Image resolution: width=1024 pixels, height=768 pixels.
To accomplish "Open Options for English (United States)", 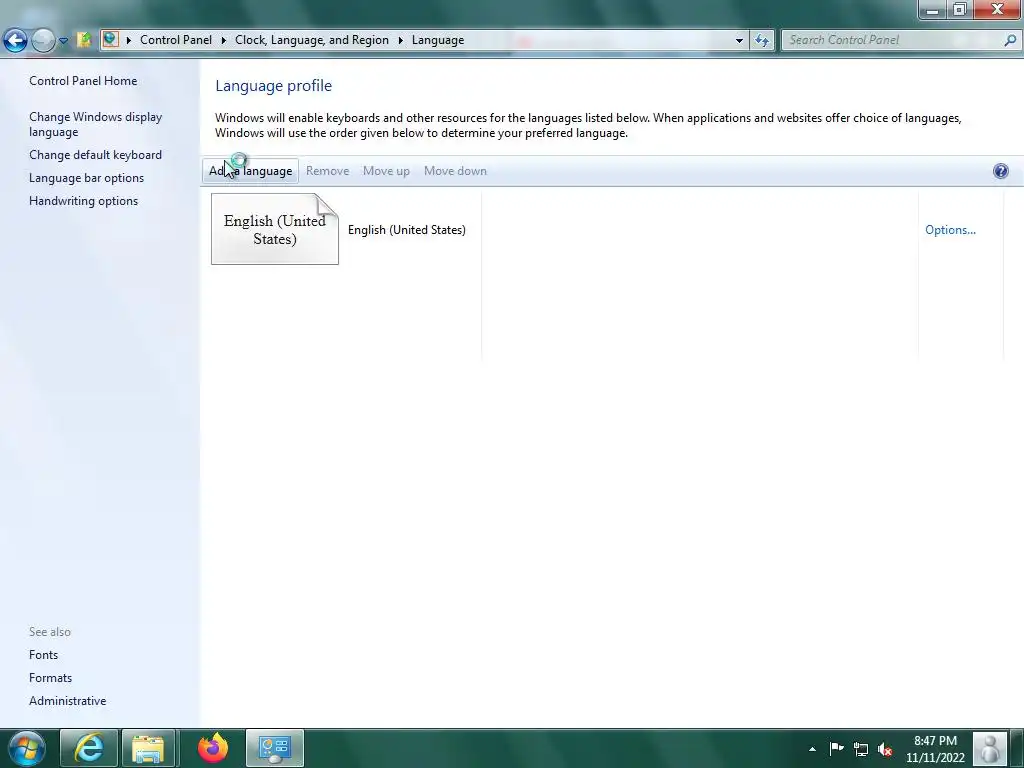I will [x=950, y=230].
